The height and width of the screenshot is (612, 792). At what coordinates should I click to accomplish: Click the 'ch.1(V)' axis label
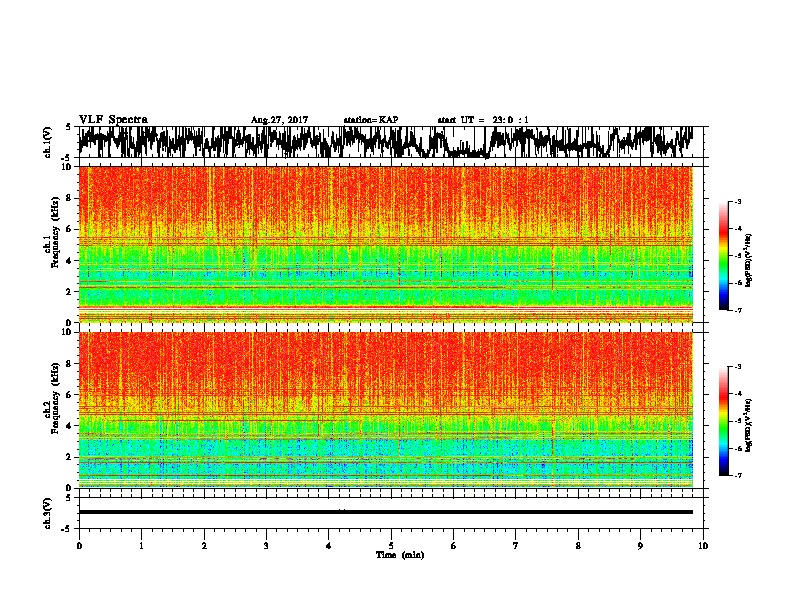(x=48, y=142)
